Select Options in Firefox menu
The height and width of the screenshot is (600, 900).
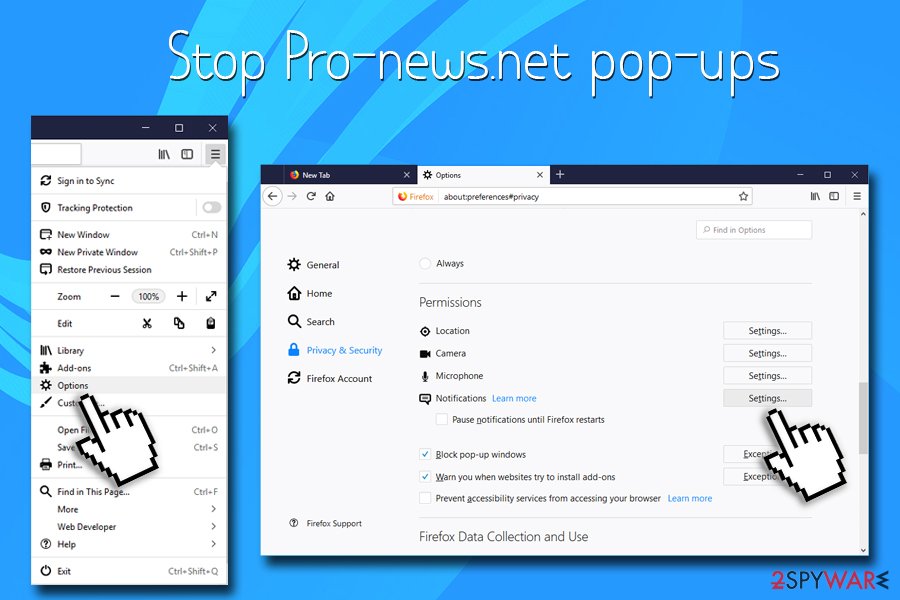(x=129, y=385)
